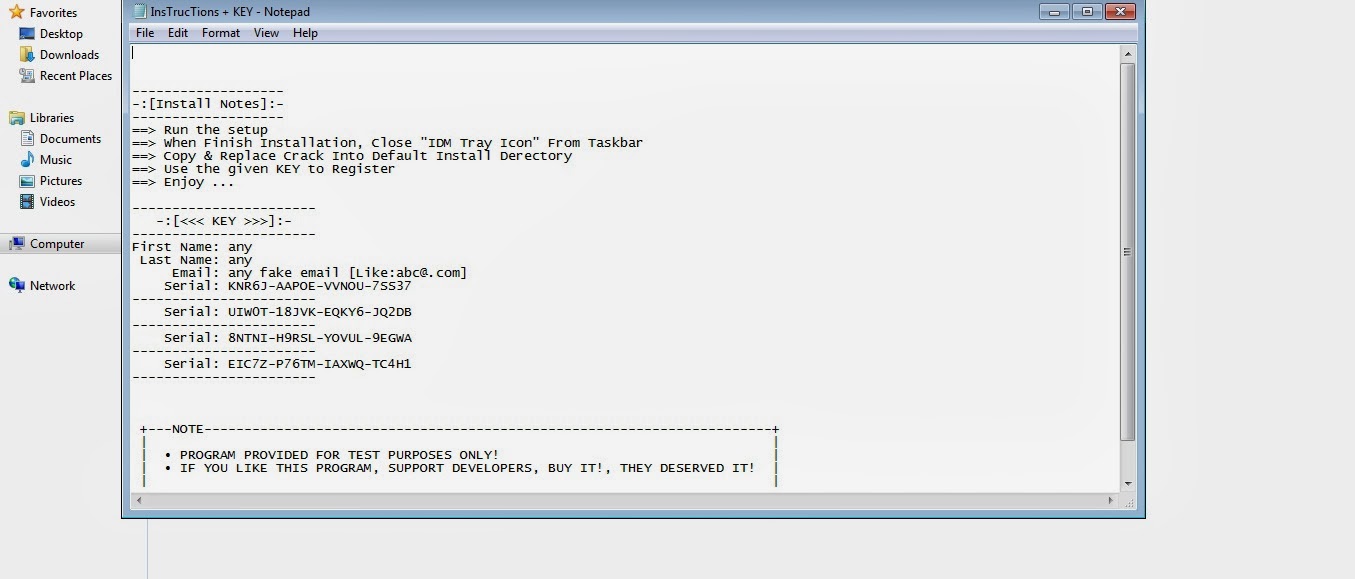Click the NOTE box header text

(188, 429)
